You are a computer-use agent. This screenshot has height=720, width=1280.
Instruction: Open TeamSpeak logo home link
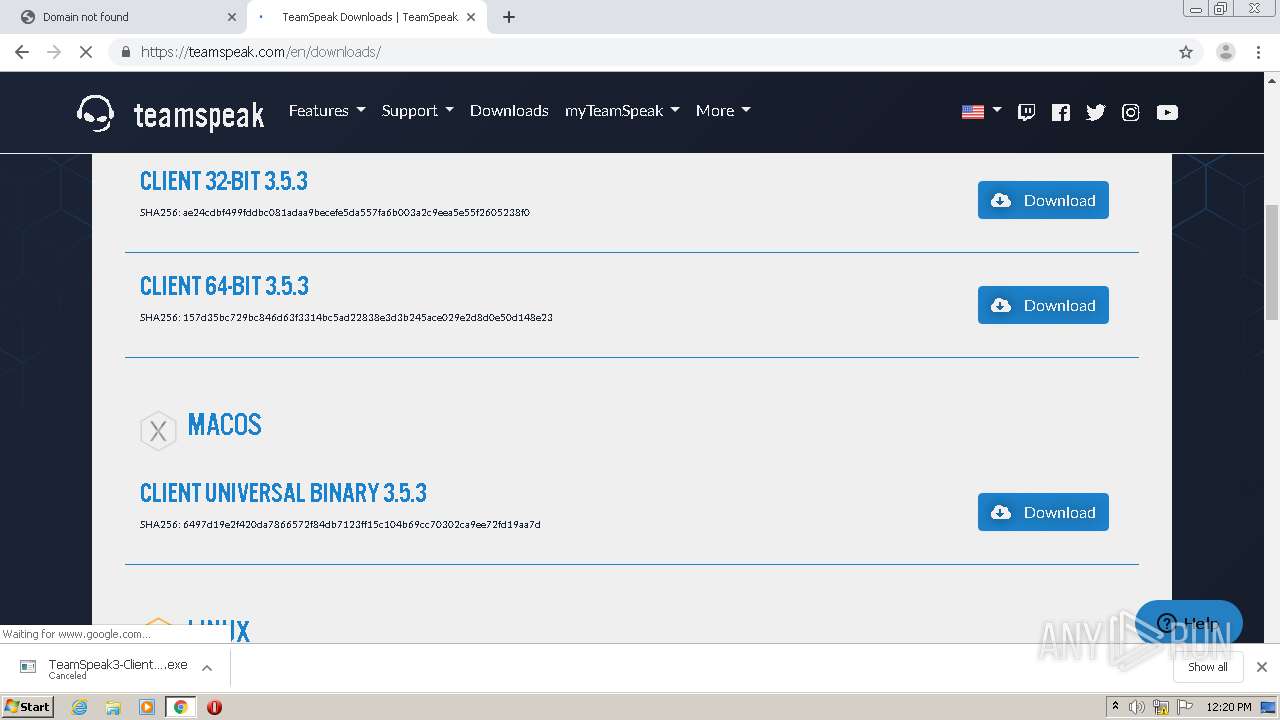click(171, 113)
